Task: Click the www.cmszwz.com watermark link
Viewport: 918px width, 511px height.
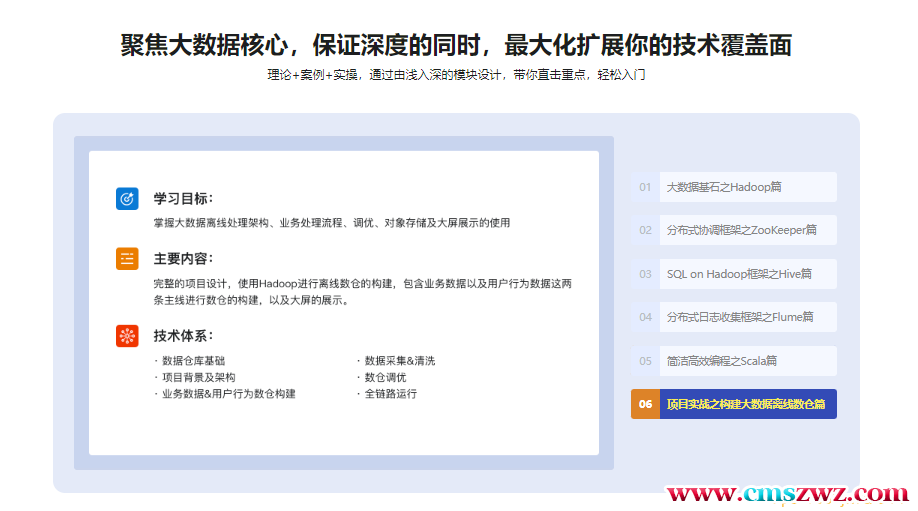Action: (787, 494)
